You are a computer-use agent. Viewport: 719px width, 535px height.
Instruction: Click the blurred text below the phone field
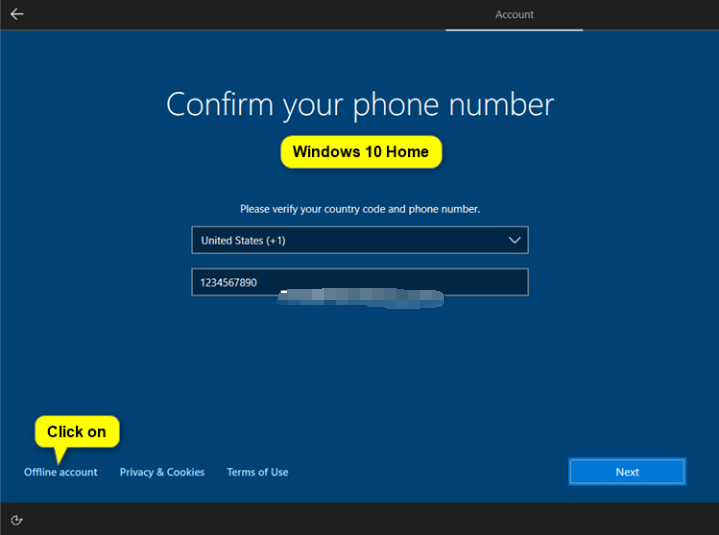[360, 297]
